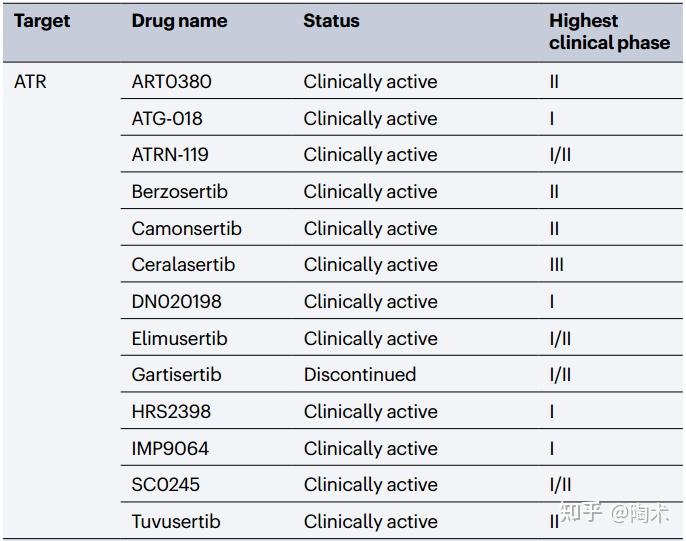The image size is (686, 541).
Task: Select Tuvusertib in the last row
Action: click(176, 522)
